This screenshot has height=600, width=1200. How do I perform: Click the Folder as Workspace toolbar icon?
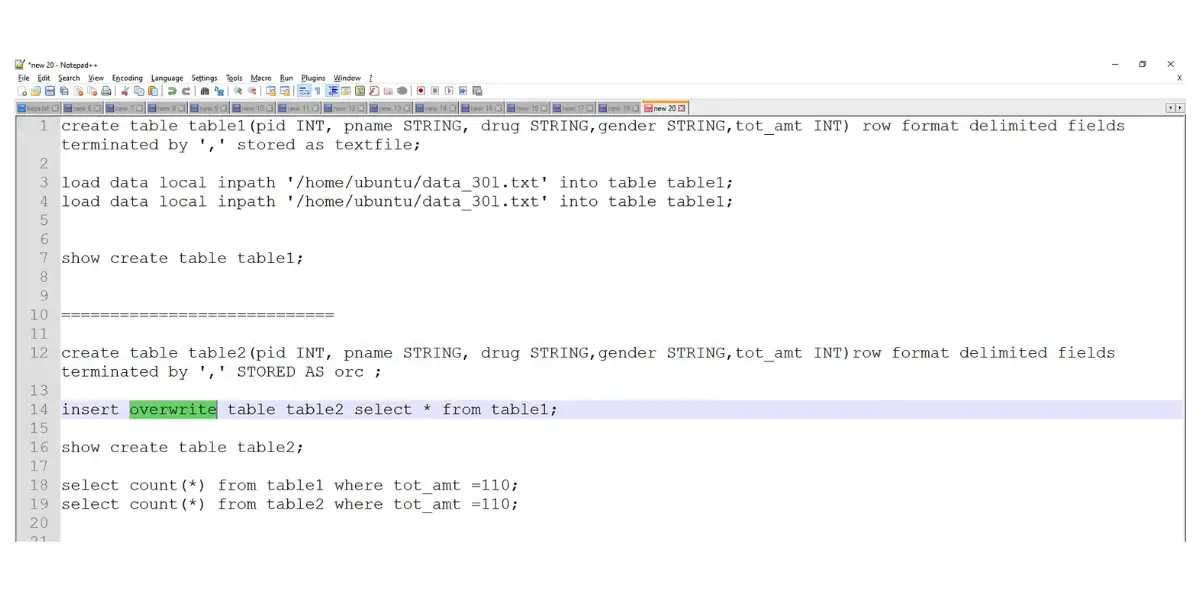click(388, 90)
